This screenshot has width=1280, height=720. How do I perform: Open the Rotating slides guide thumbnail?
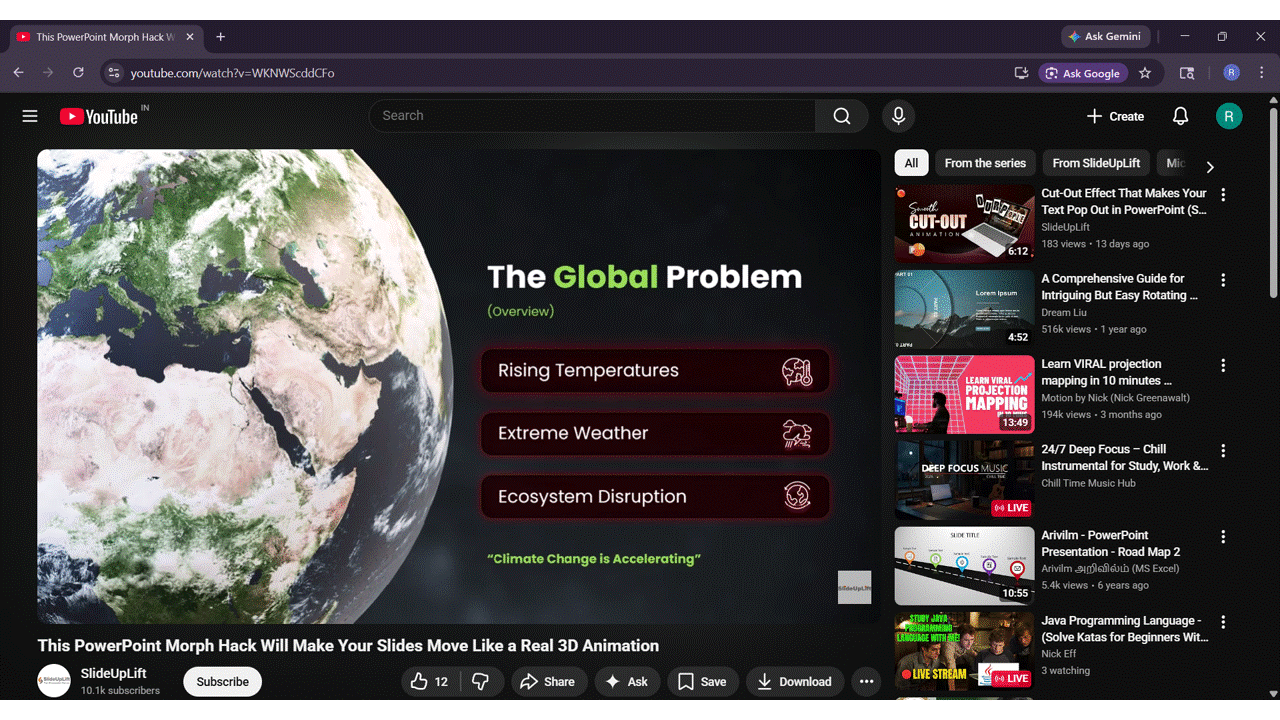[964, 309]
